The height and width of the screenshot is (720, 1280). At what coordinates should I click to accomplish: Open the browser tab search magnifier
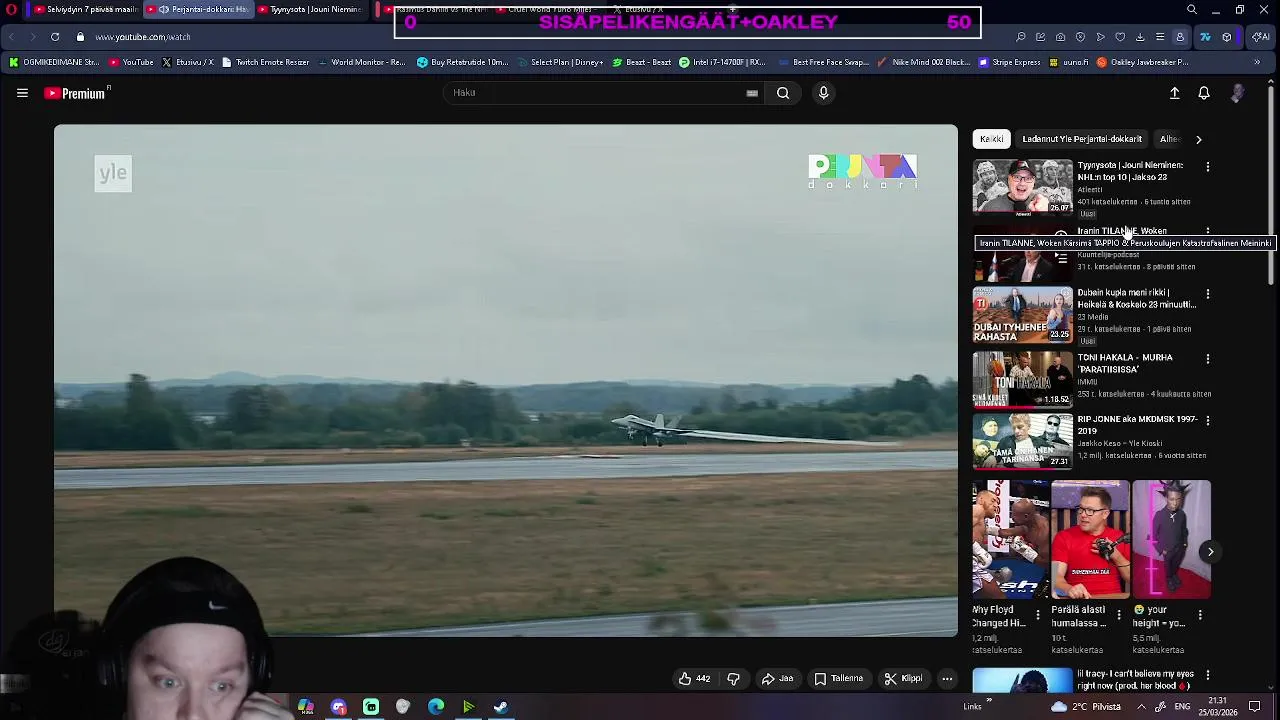[x=1192, y=10]
